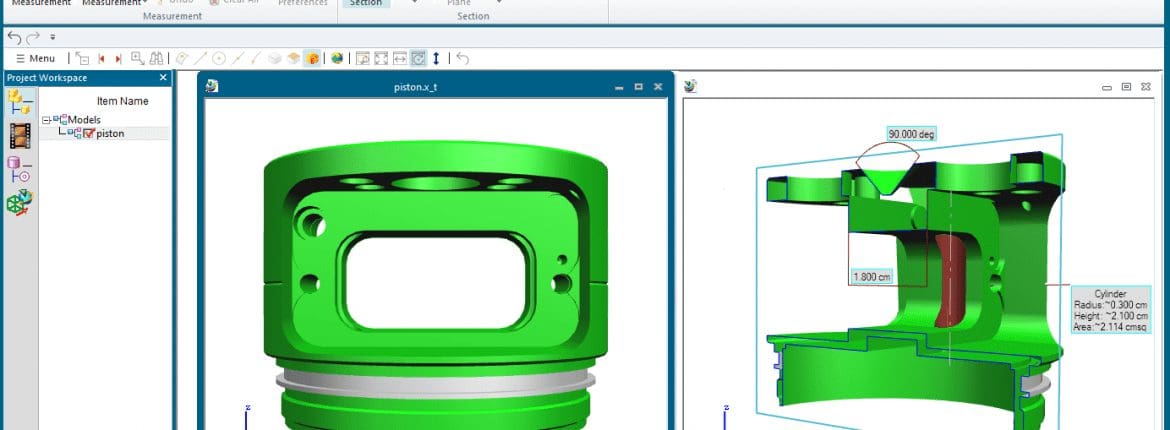Expand the collapse-tree icon in toolbar
Image resolution: width=1170 pixels, height=430 pixels.
(82, 59)
